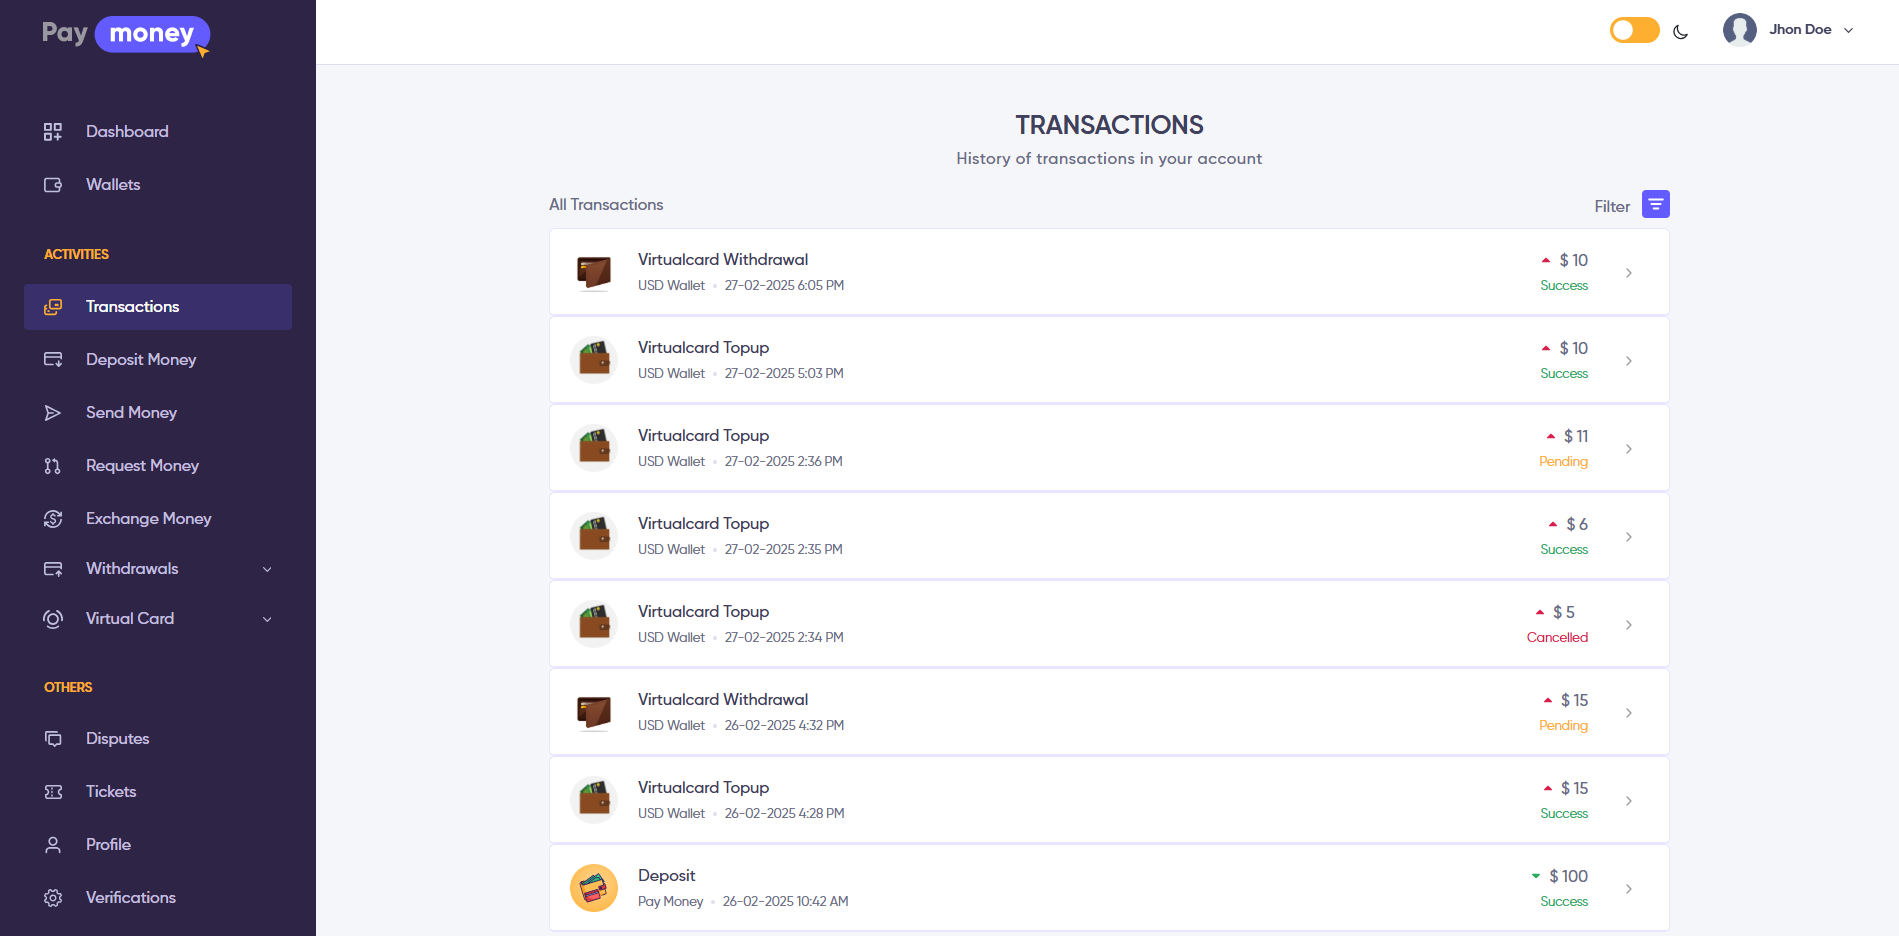The width and height of the screenshot is (1899, 936).
Task: Toggle the dark mode switch
Action: click(x=1634, y=30)
